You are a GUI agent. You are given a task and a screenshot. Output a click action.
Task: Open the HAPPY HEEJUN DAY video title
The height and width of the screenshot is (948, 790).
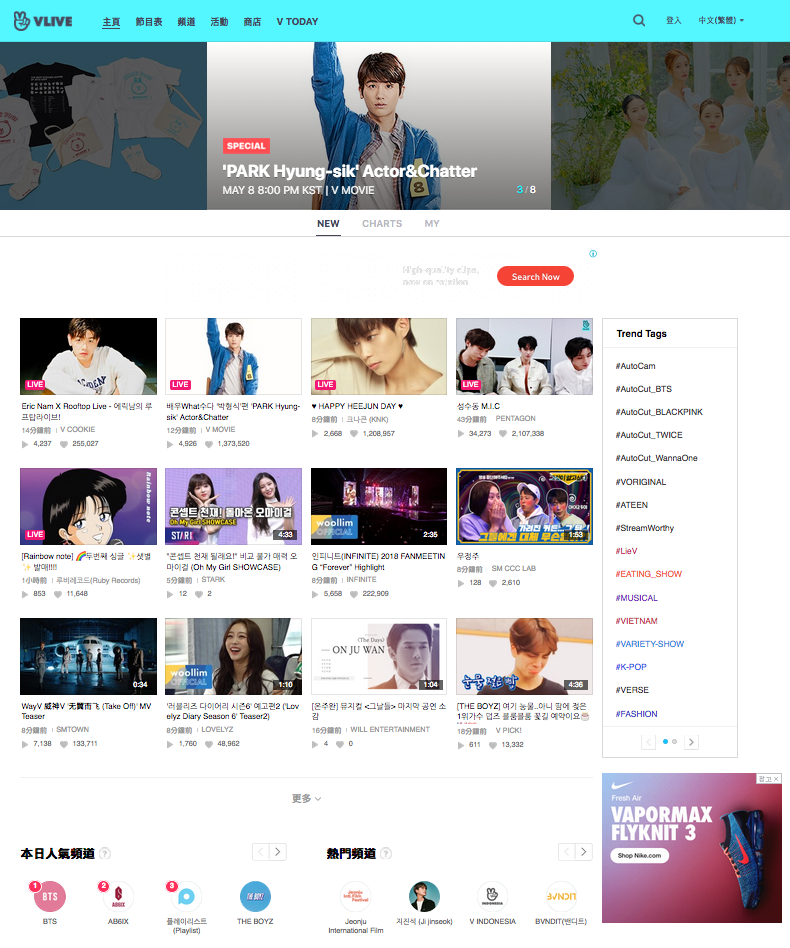coord(357,406)
